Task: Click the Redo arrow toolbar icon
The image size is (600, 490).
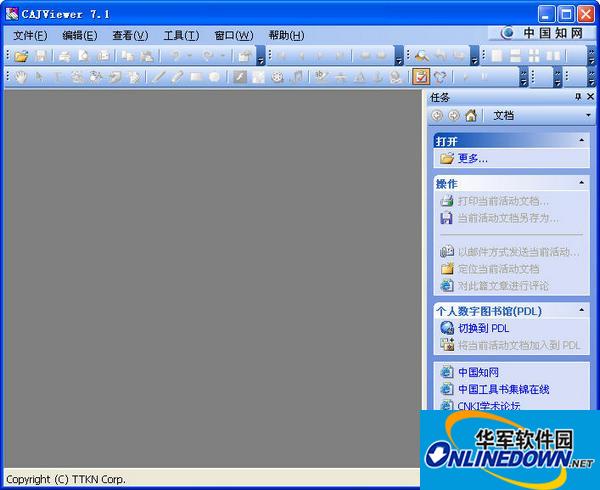Action: pyautogui.click(x=208, y=56)
